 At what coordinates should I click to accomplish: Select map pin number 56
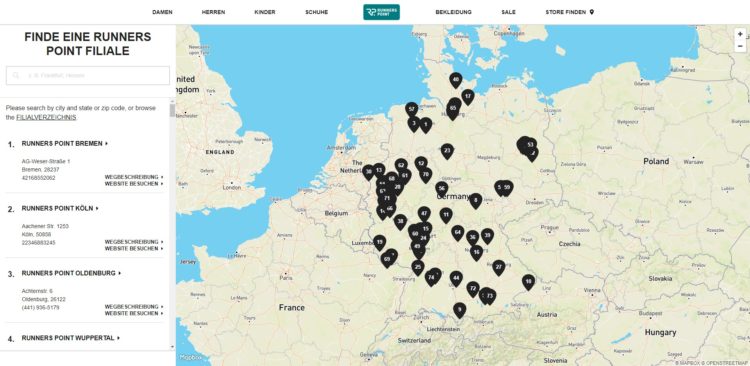point(441,189)
